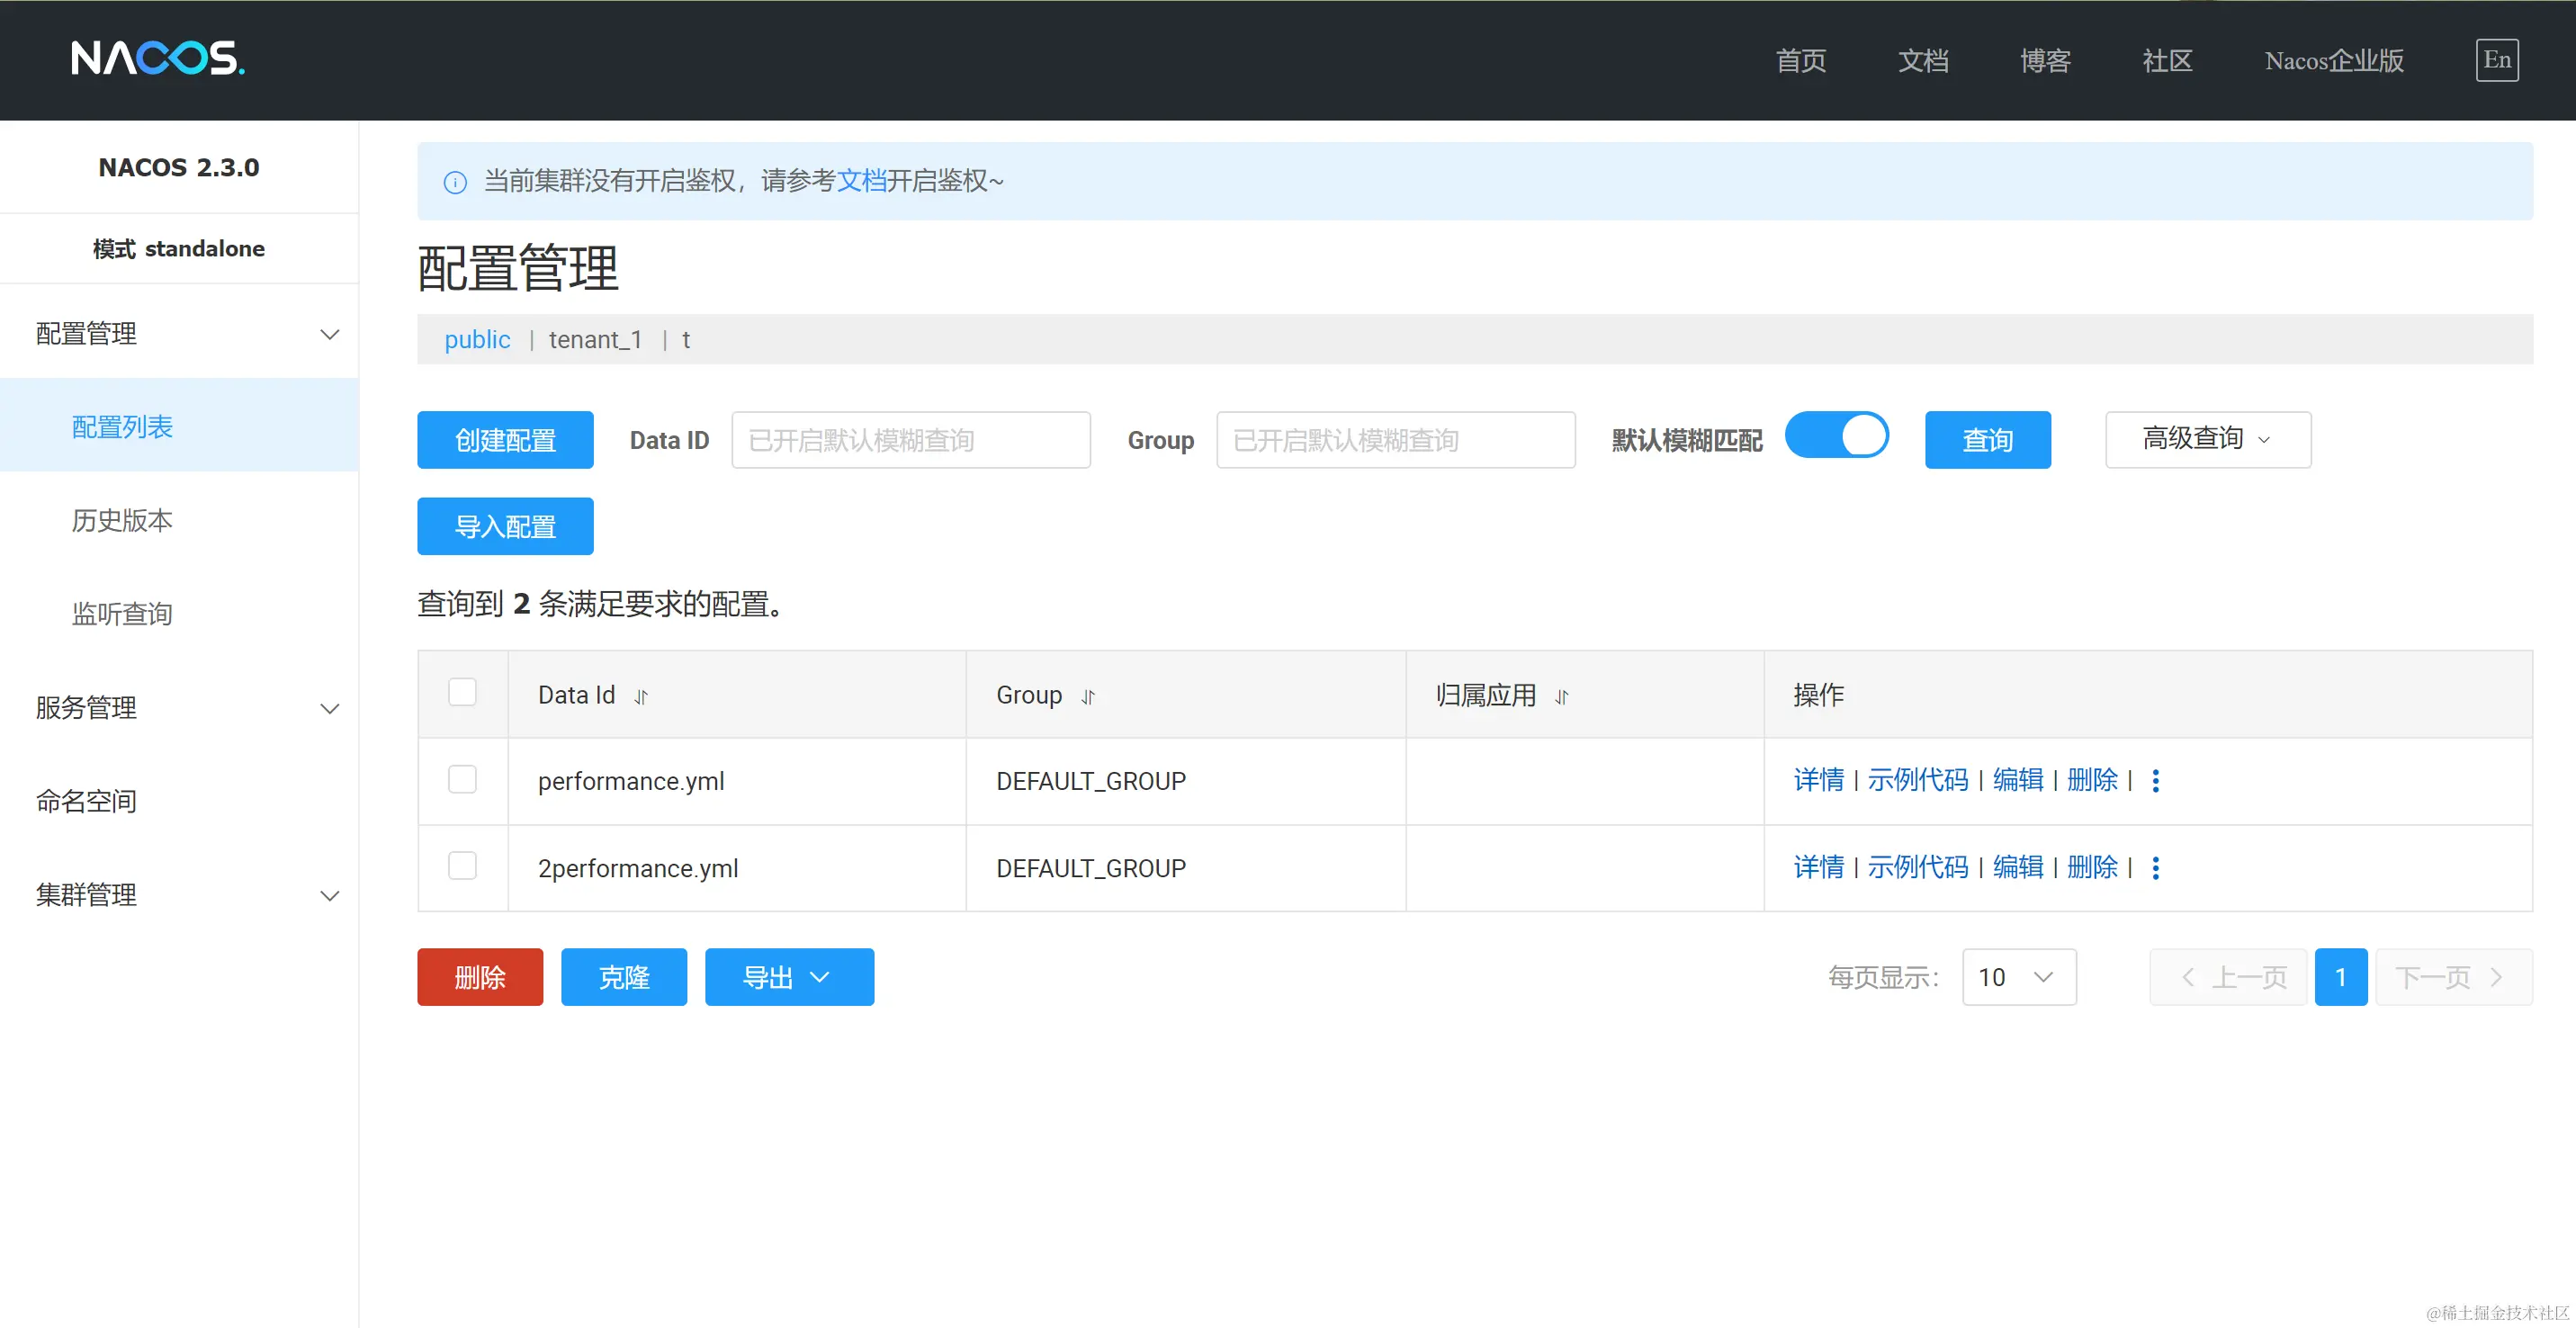Switch to the tenant_1 namespace tab
Image resolution: width=2576 pixels, height=1328 pixels.
pyautogui.click(x=595, y=340)
